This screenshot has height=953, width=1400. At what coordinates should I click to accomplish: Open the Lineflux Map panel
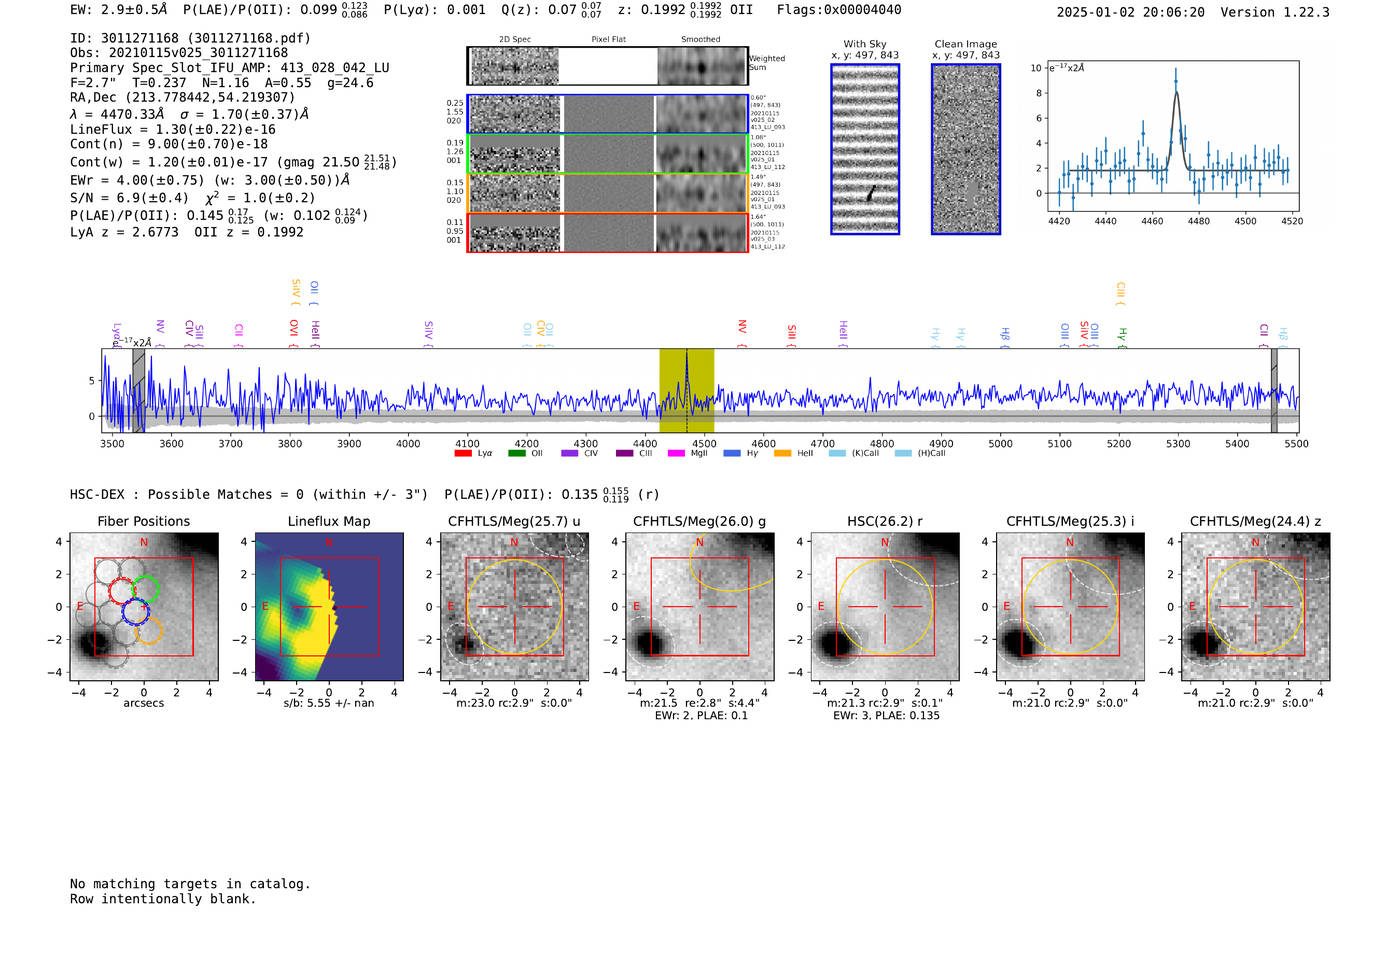[x=329, y=607]
